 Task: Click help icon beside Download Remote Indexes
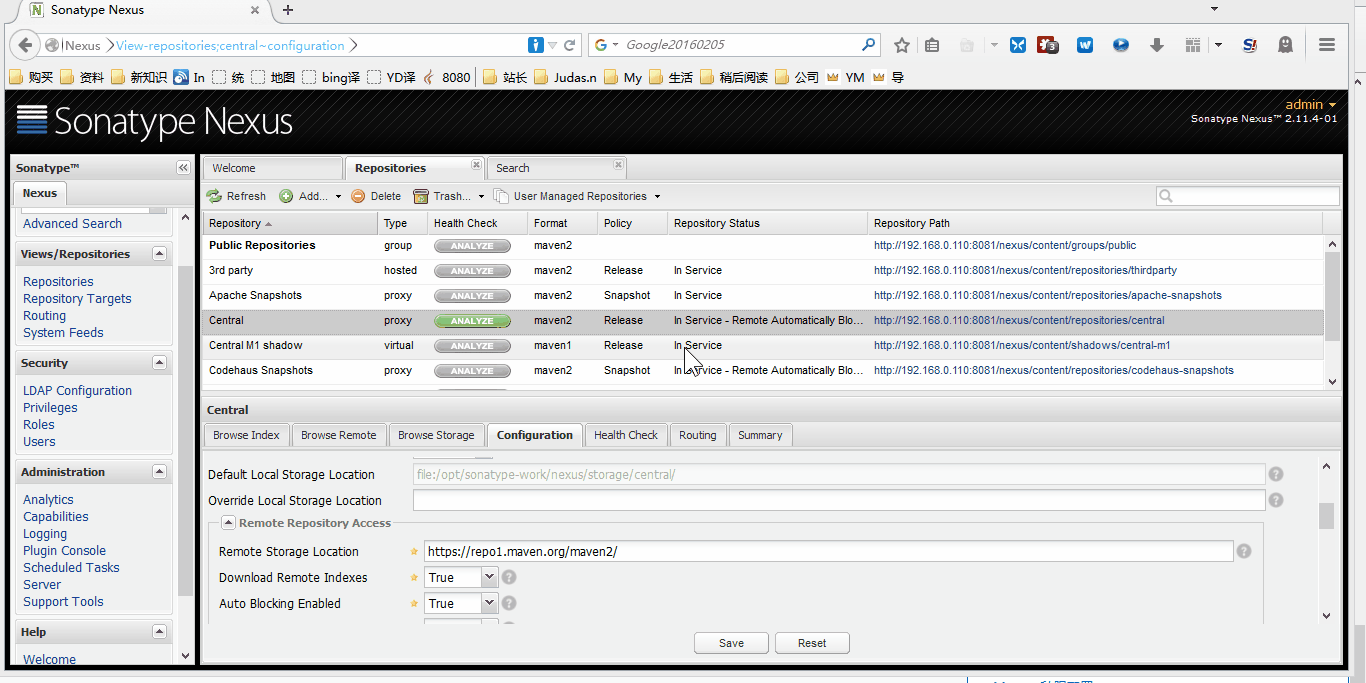click(509, 577)
